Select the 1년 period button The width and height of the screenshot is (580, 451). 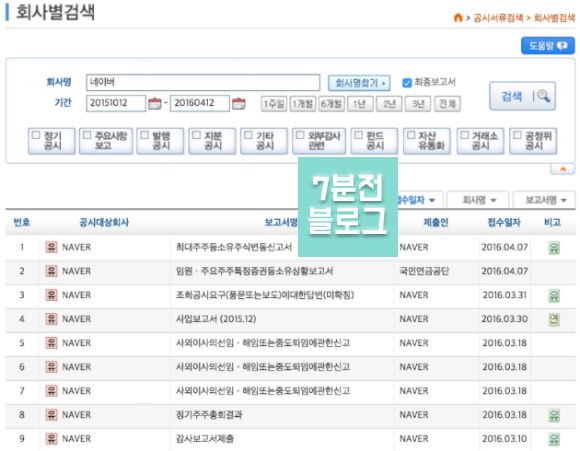tap(360, 104)
